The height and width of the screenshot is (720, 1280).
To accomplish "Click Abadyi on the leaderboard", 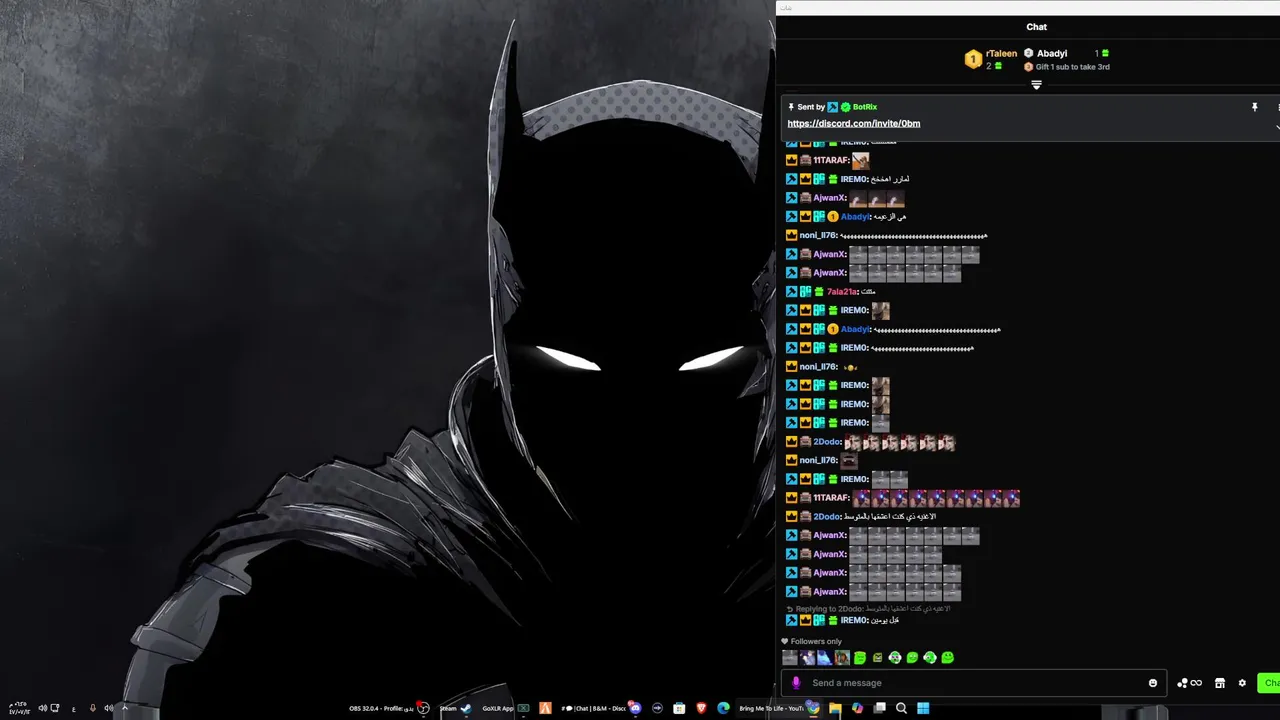I will 1052,54.
